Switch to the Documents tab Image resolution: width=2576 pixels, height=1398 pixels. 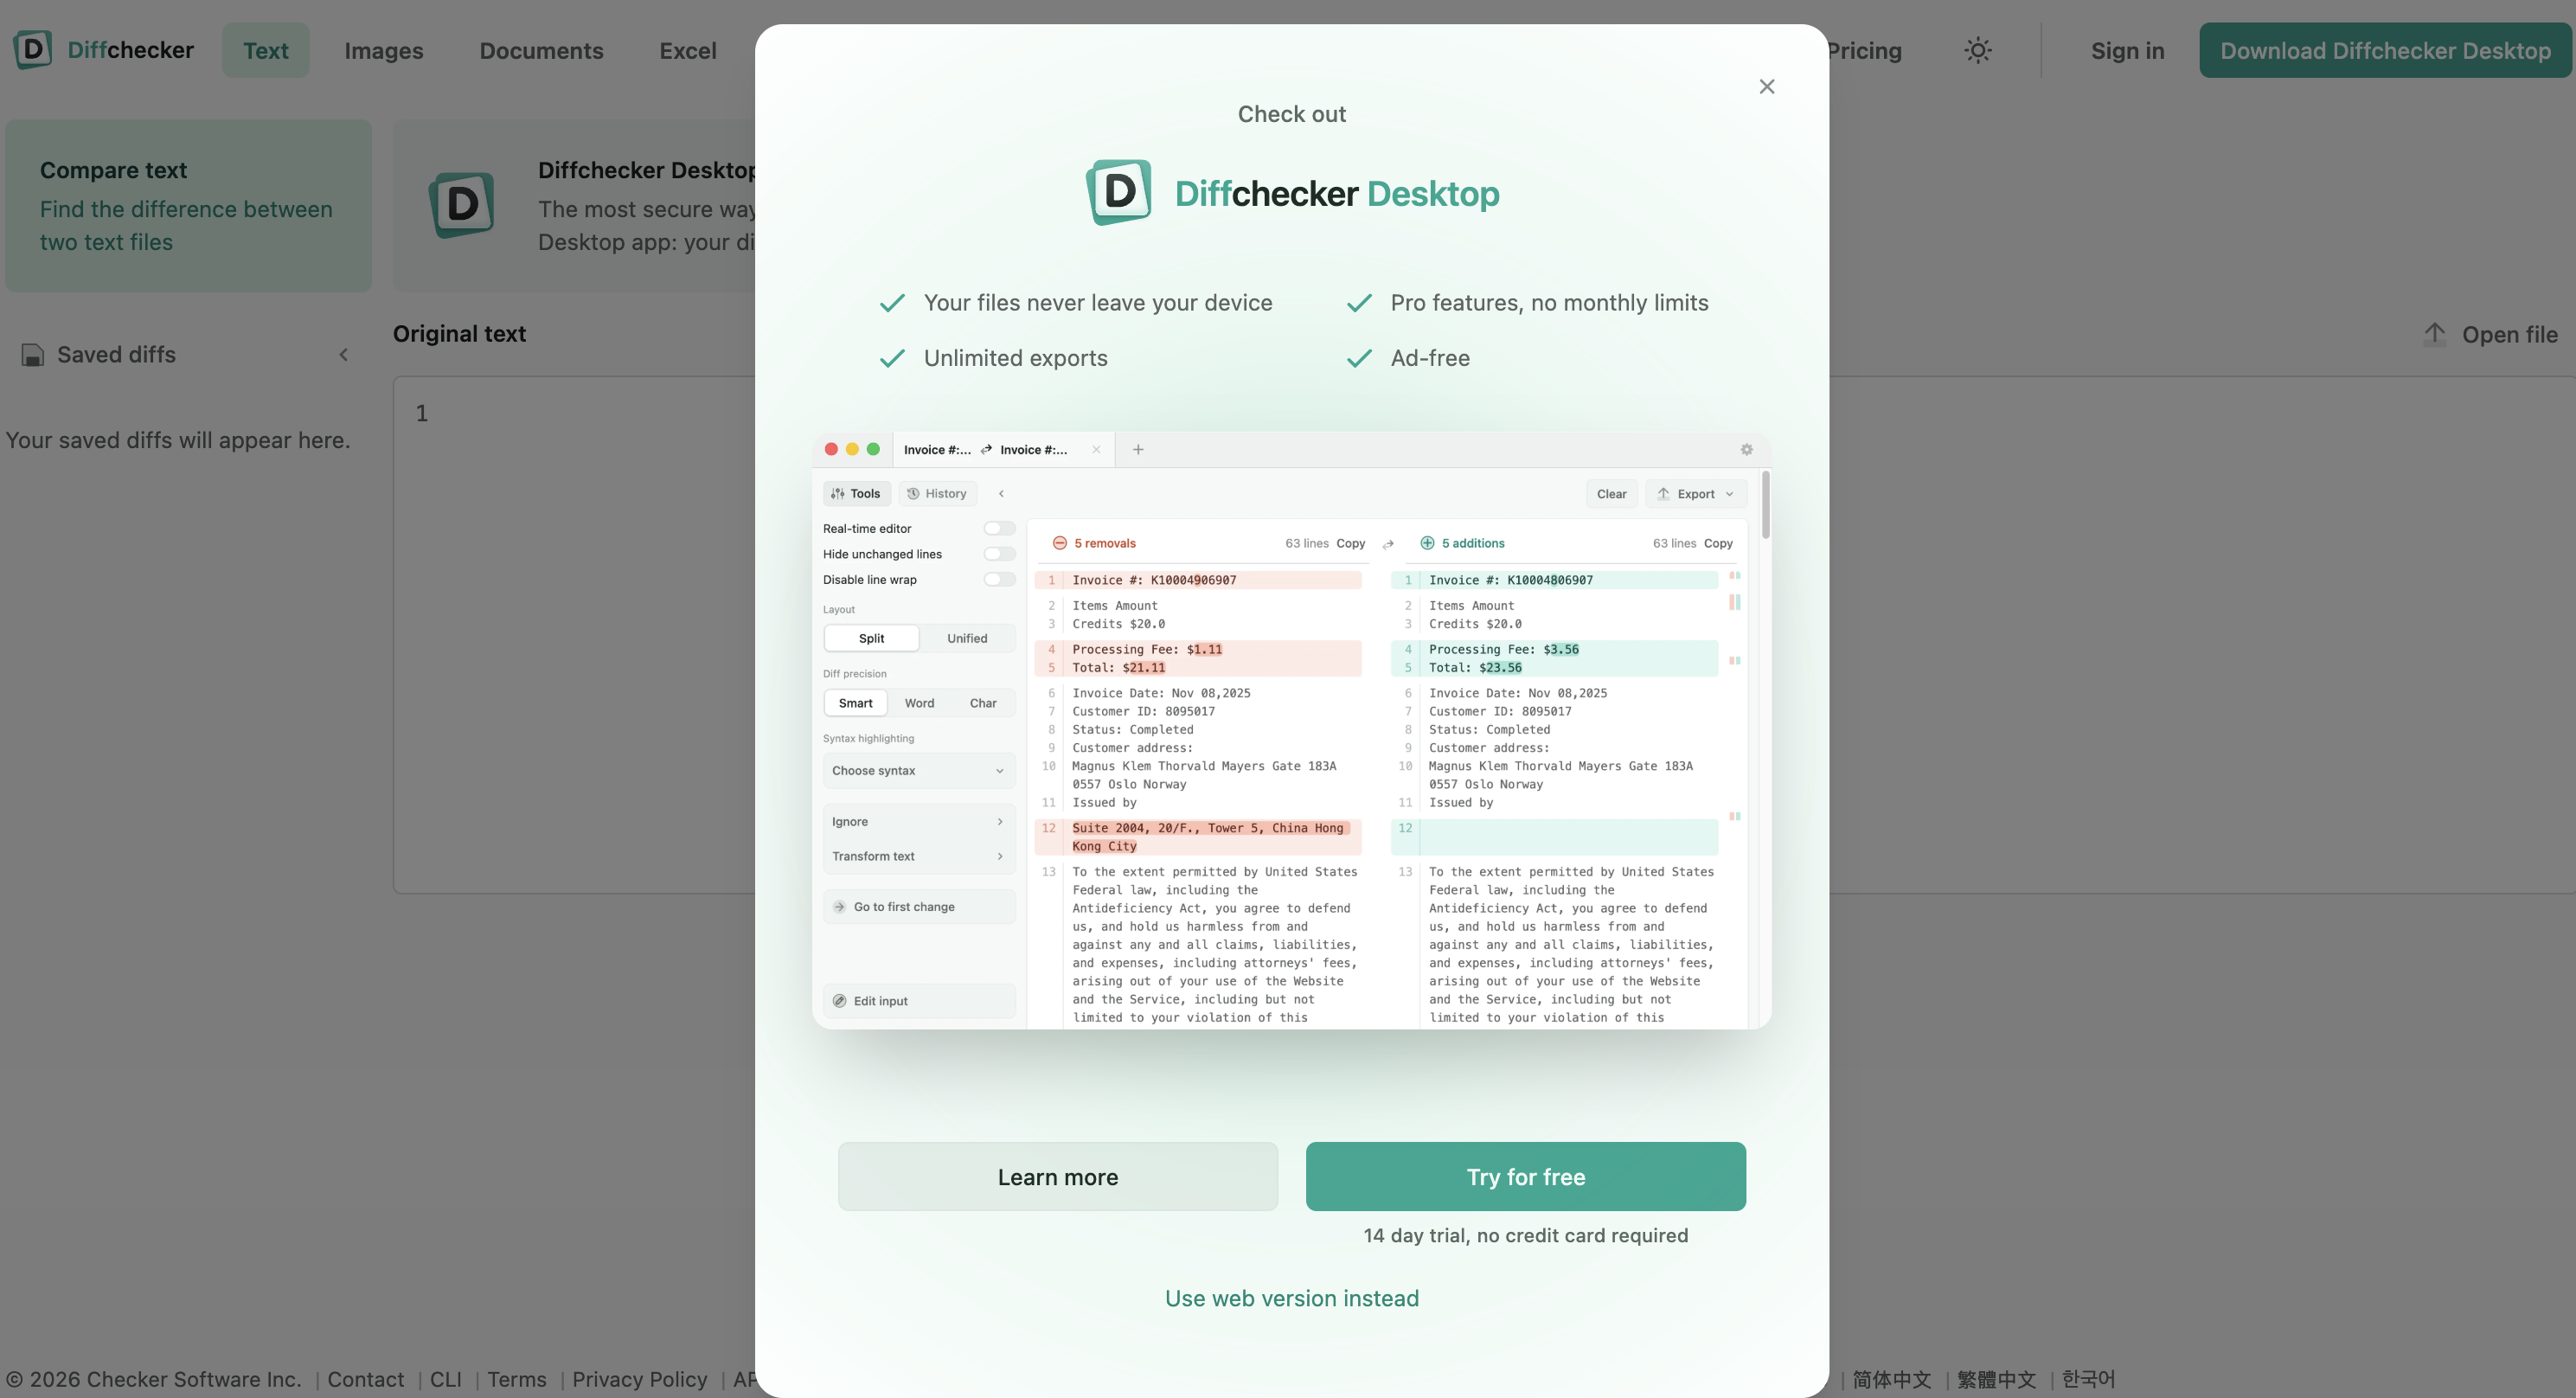(x=541, y=50)
